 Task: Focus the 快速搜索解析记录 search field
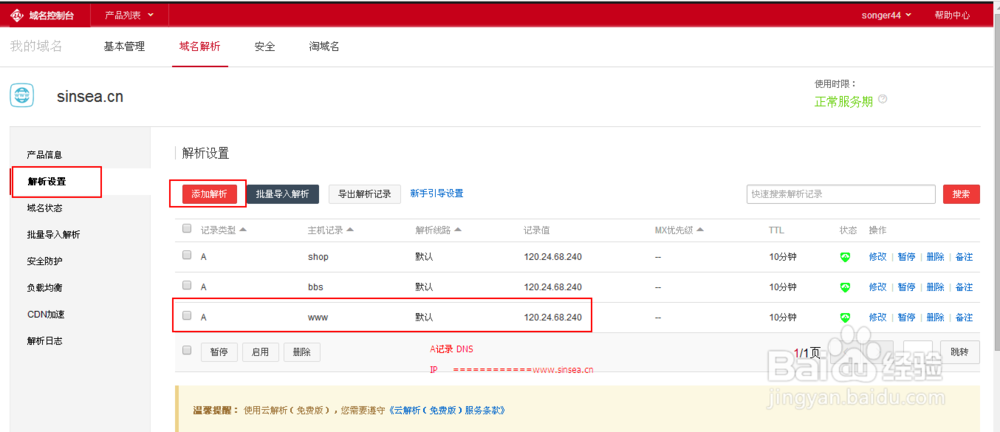(x=841, y=194)
